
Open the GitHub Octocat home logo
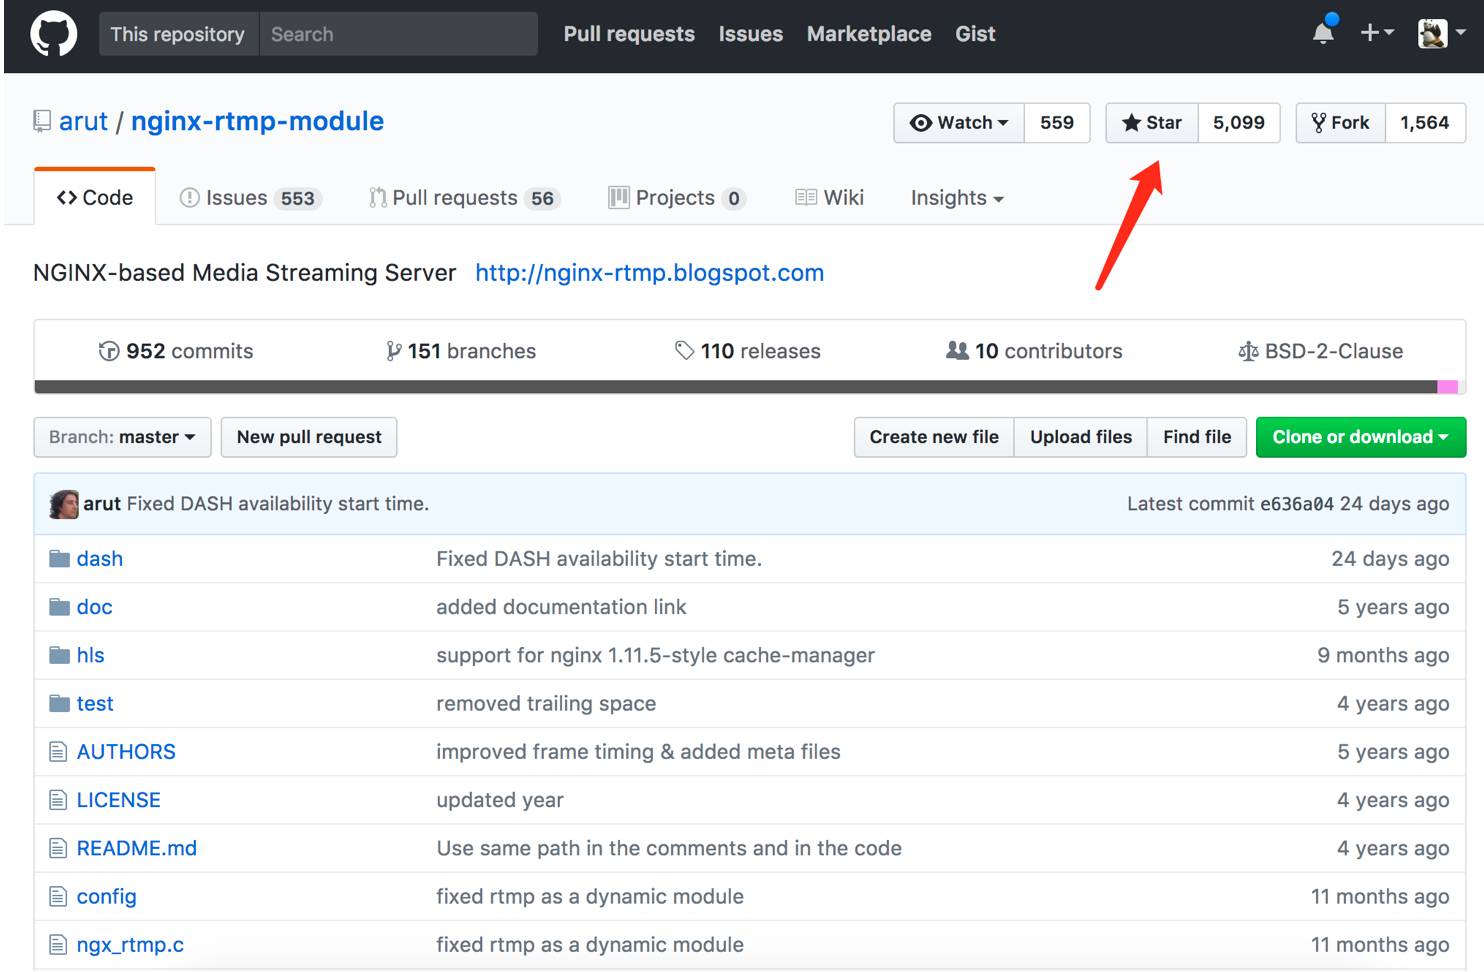[54, 34]
